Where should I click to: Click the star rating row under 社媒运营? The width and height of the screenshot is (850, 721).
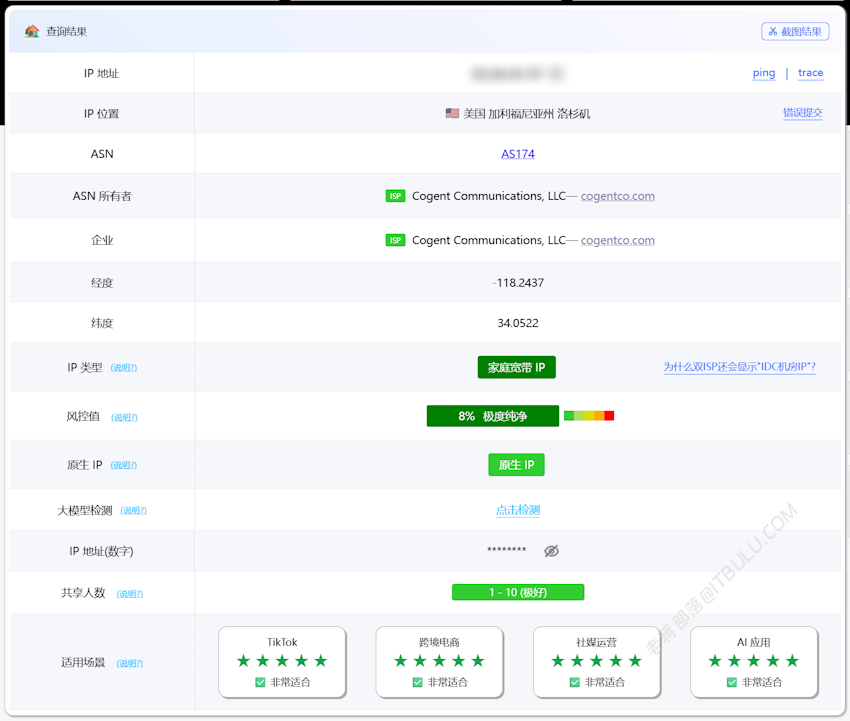(x=596, y=661)
